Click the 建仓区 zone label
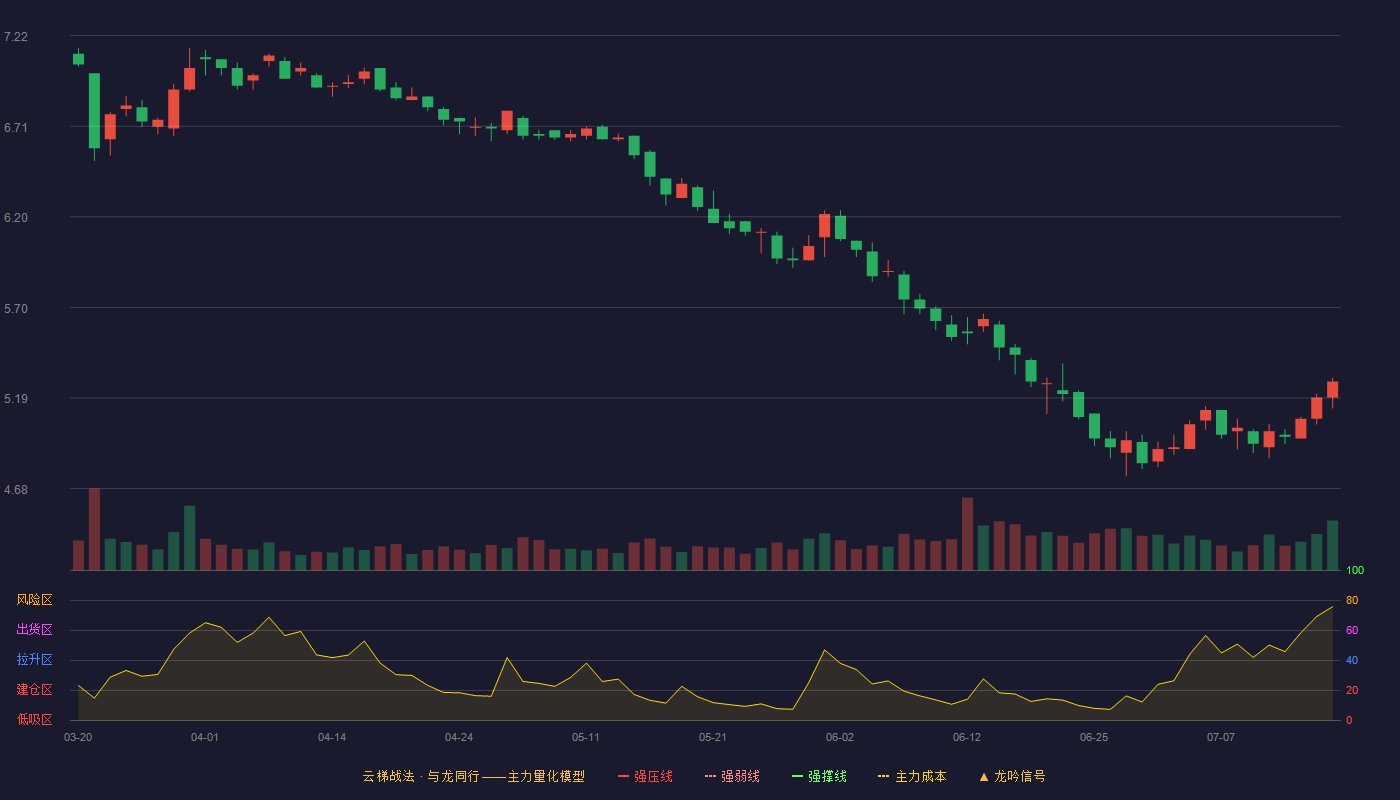 coord(34,690)
